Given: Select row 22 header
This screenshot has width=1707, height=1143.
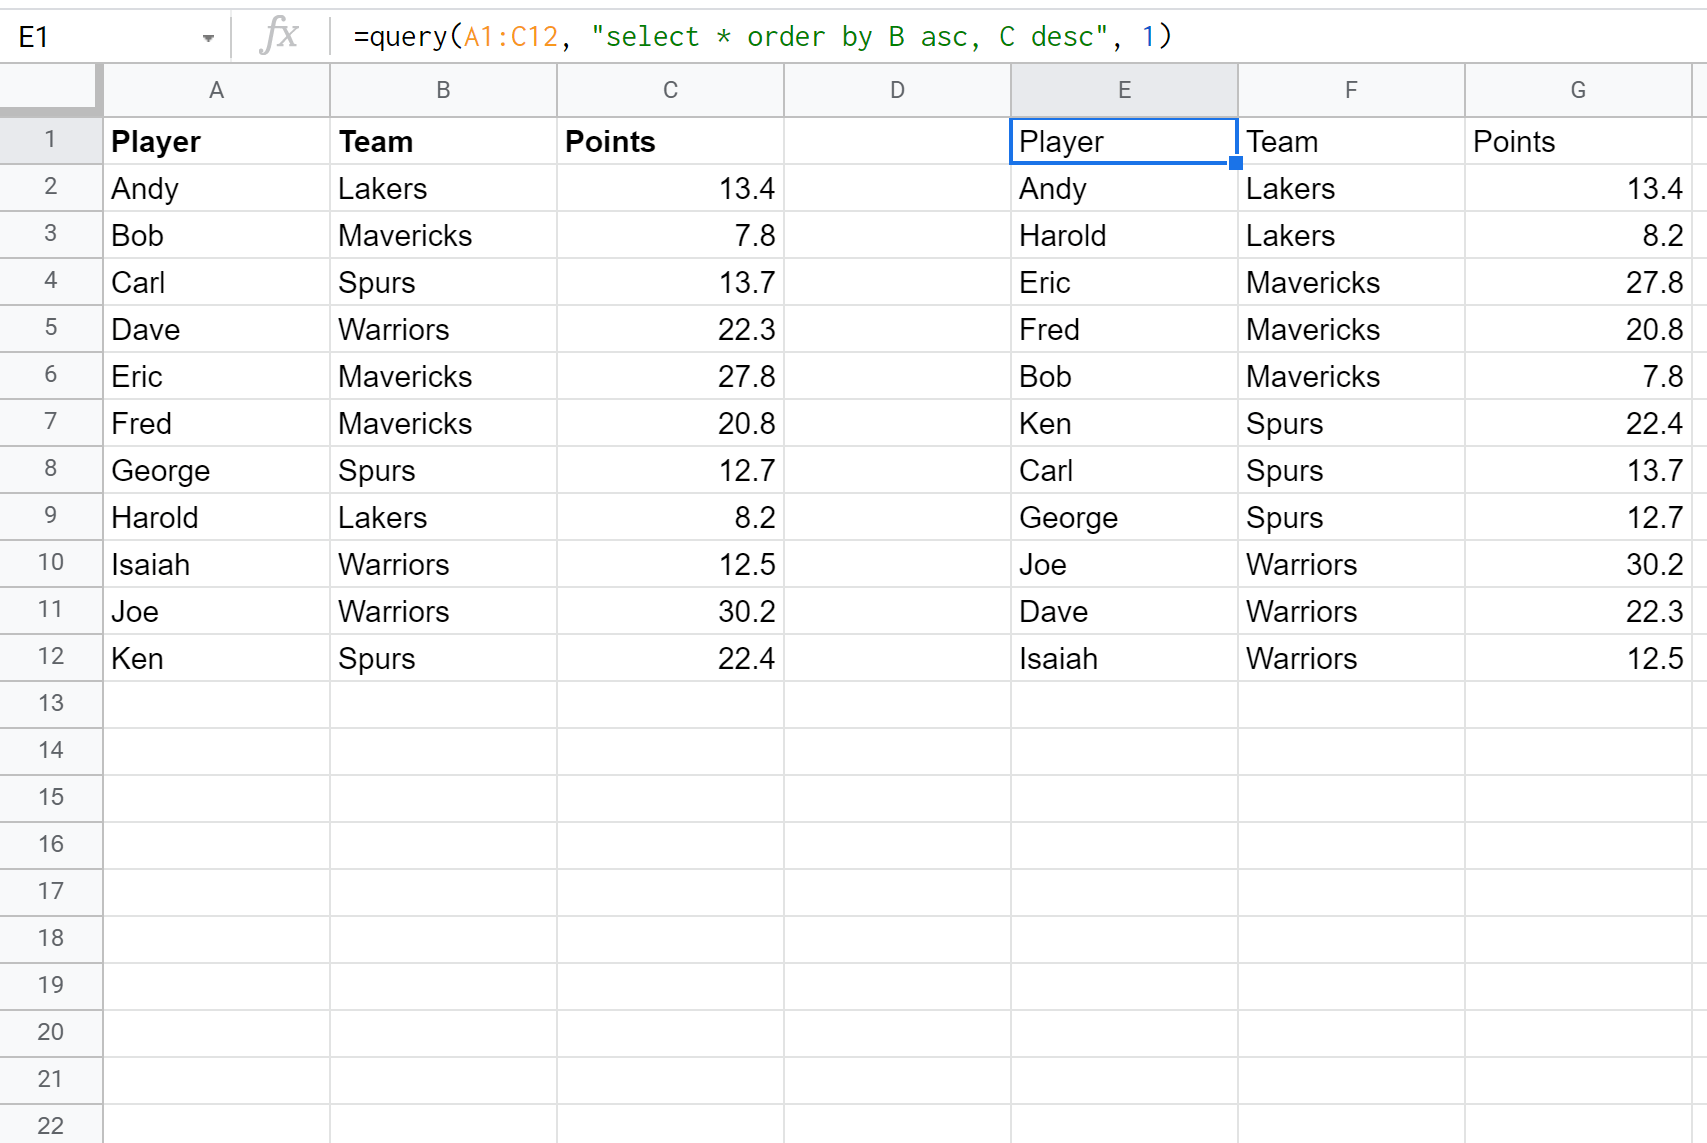Looking at the screenshot, I should point(50,1125).
